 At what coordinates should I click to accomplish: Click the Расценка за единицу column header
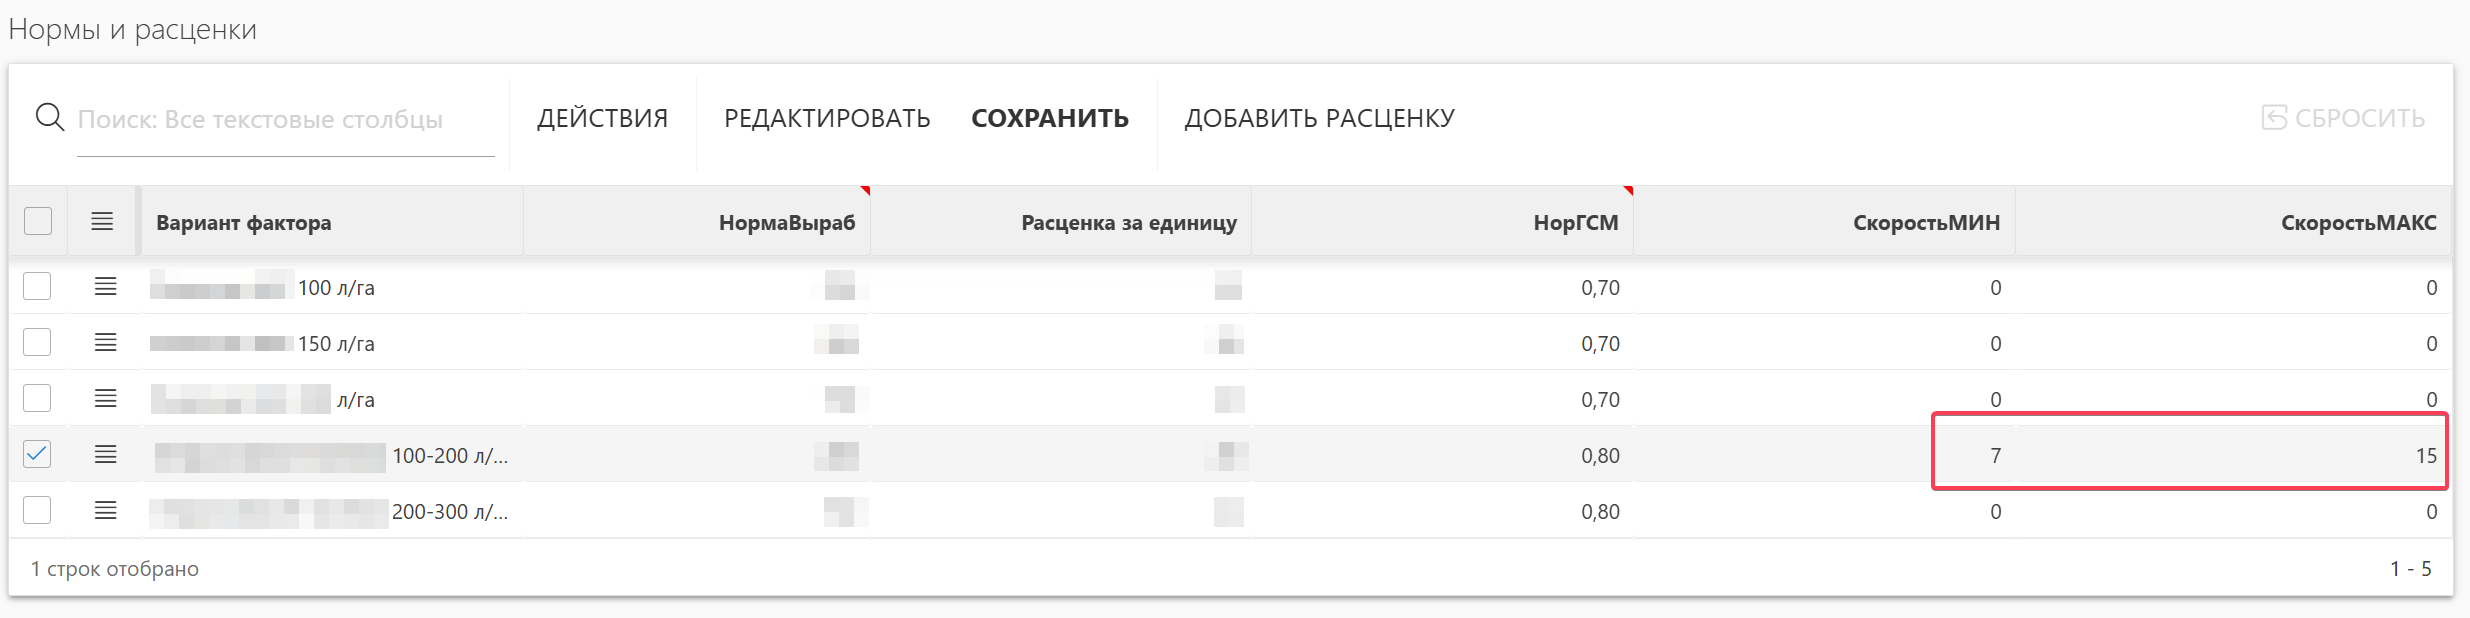coord(1128,222)
